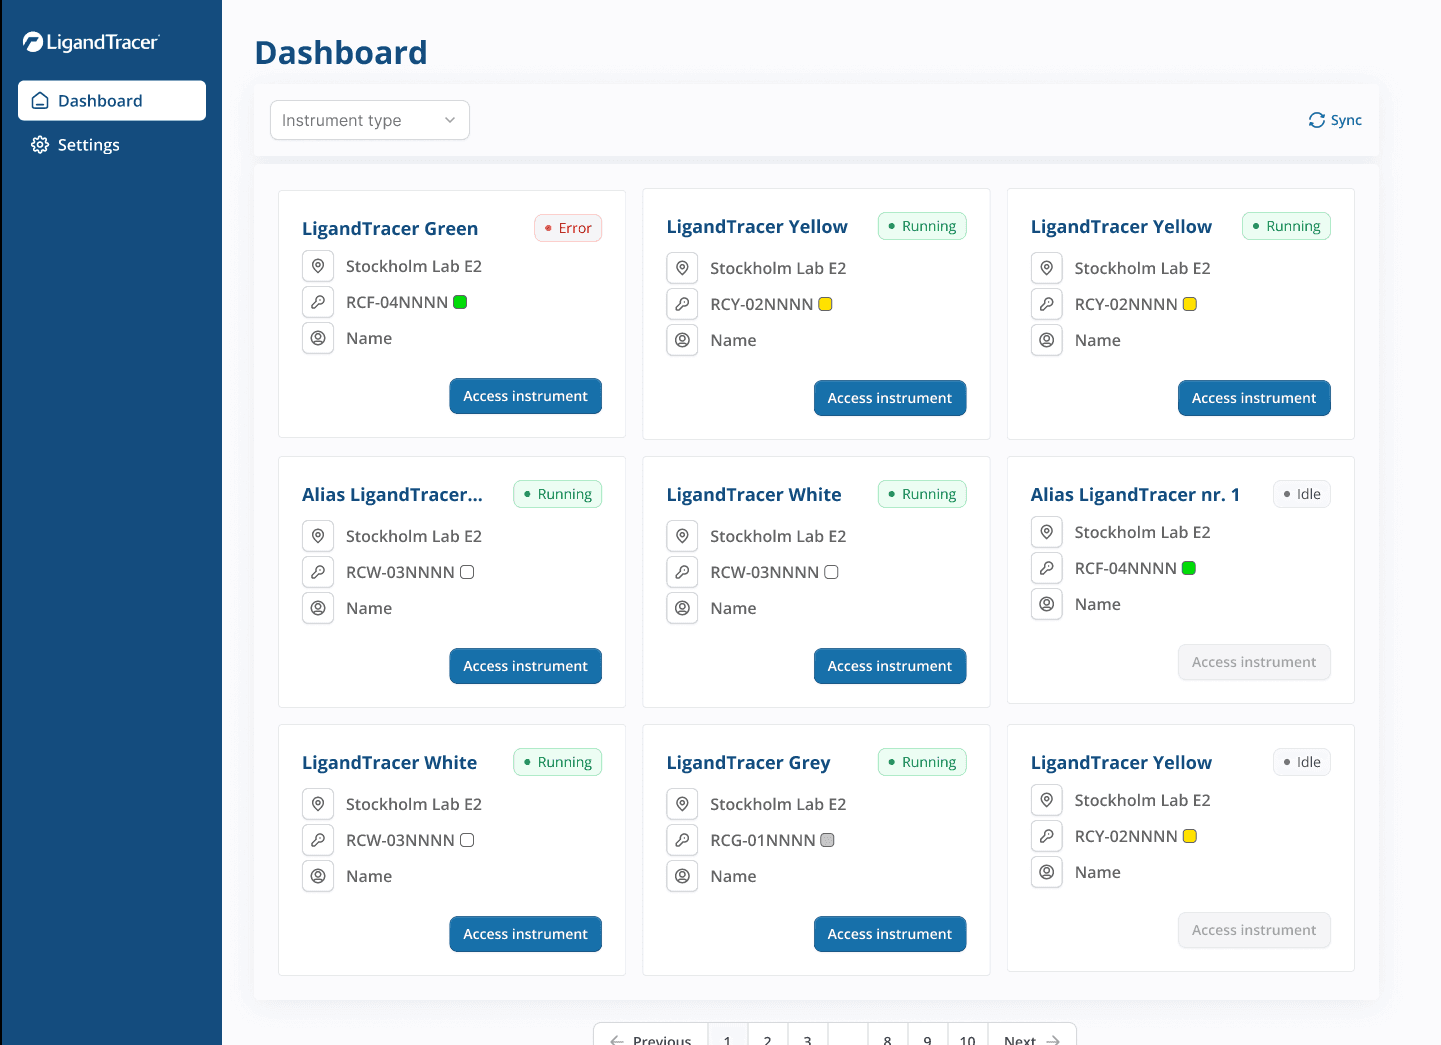Open the LigandTracer Grey card title
The height and width of the screenshot is (1045, 1441).
(748, 762)
